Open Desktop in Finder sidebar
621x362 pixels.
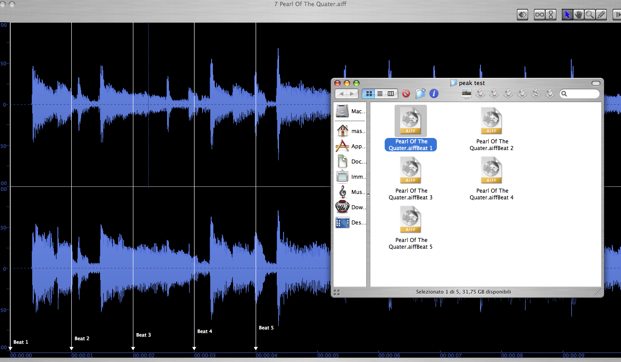pos(350,223)
